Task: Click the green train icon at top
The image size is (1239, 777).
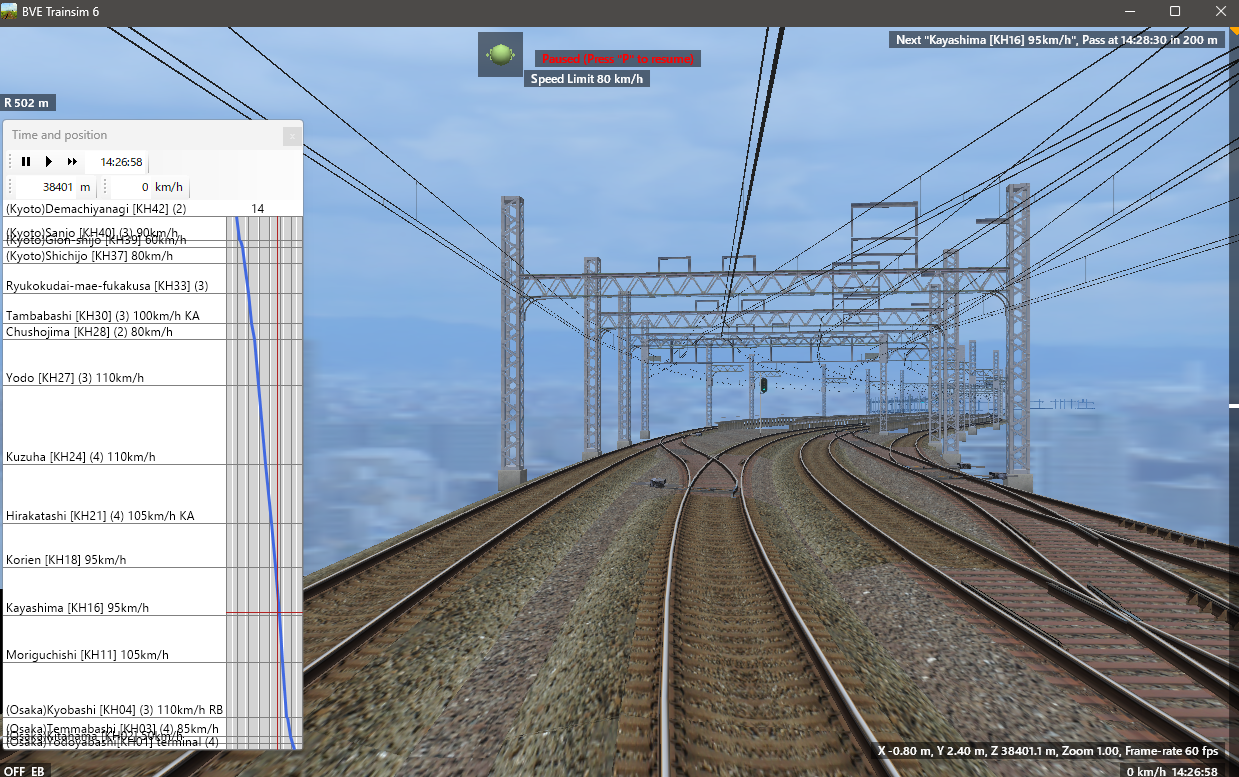Action: 500,55
